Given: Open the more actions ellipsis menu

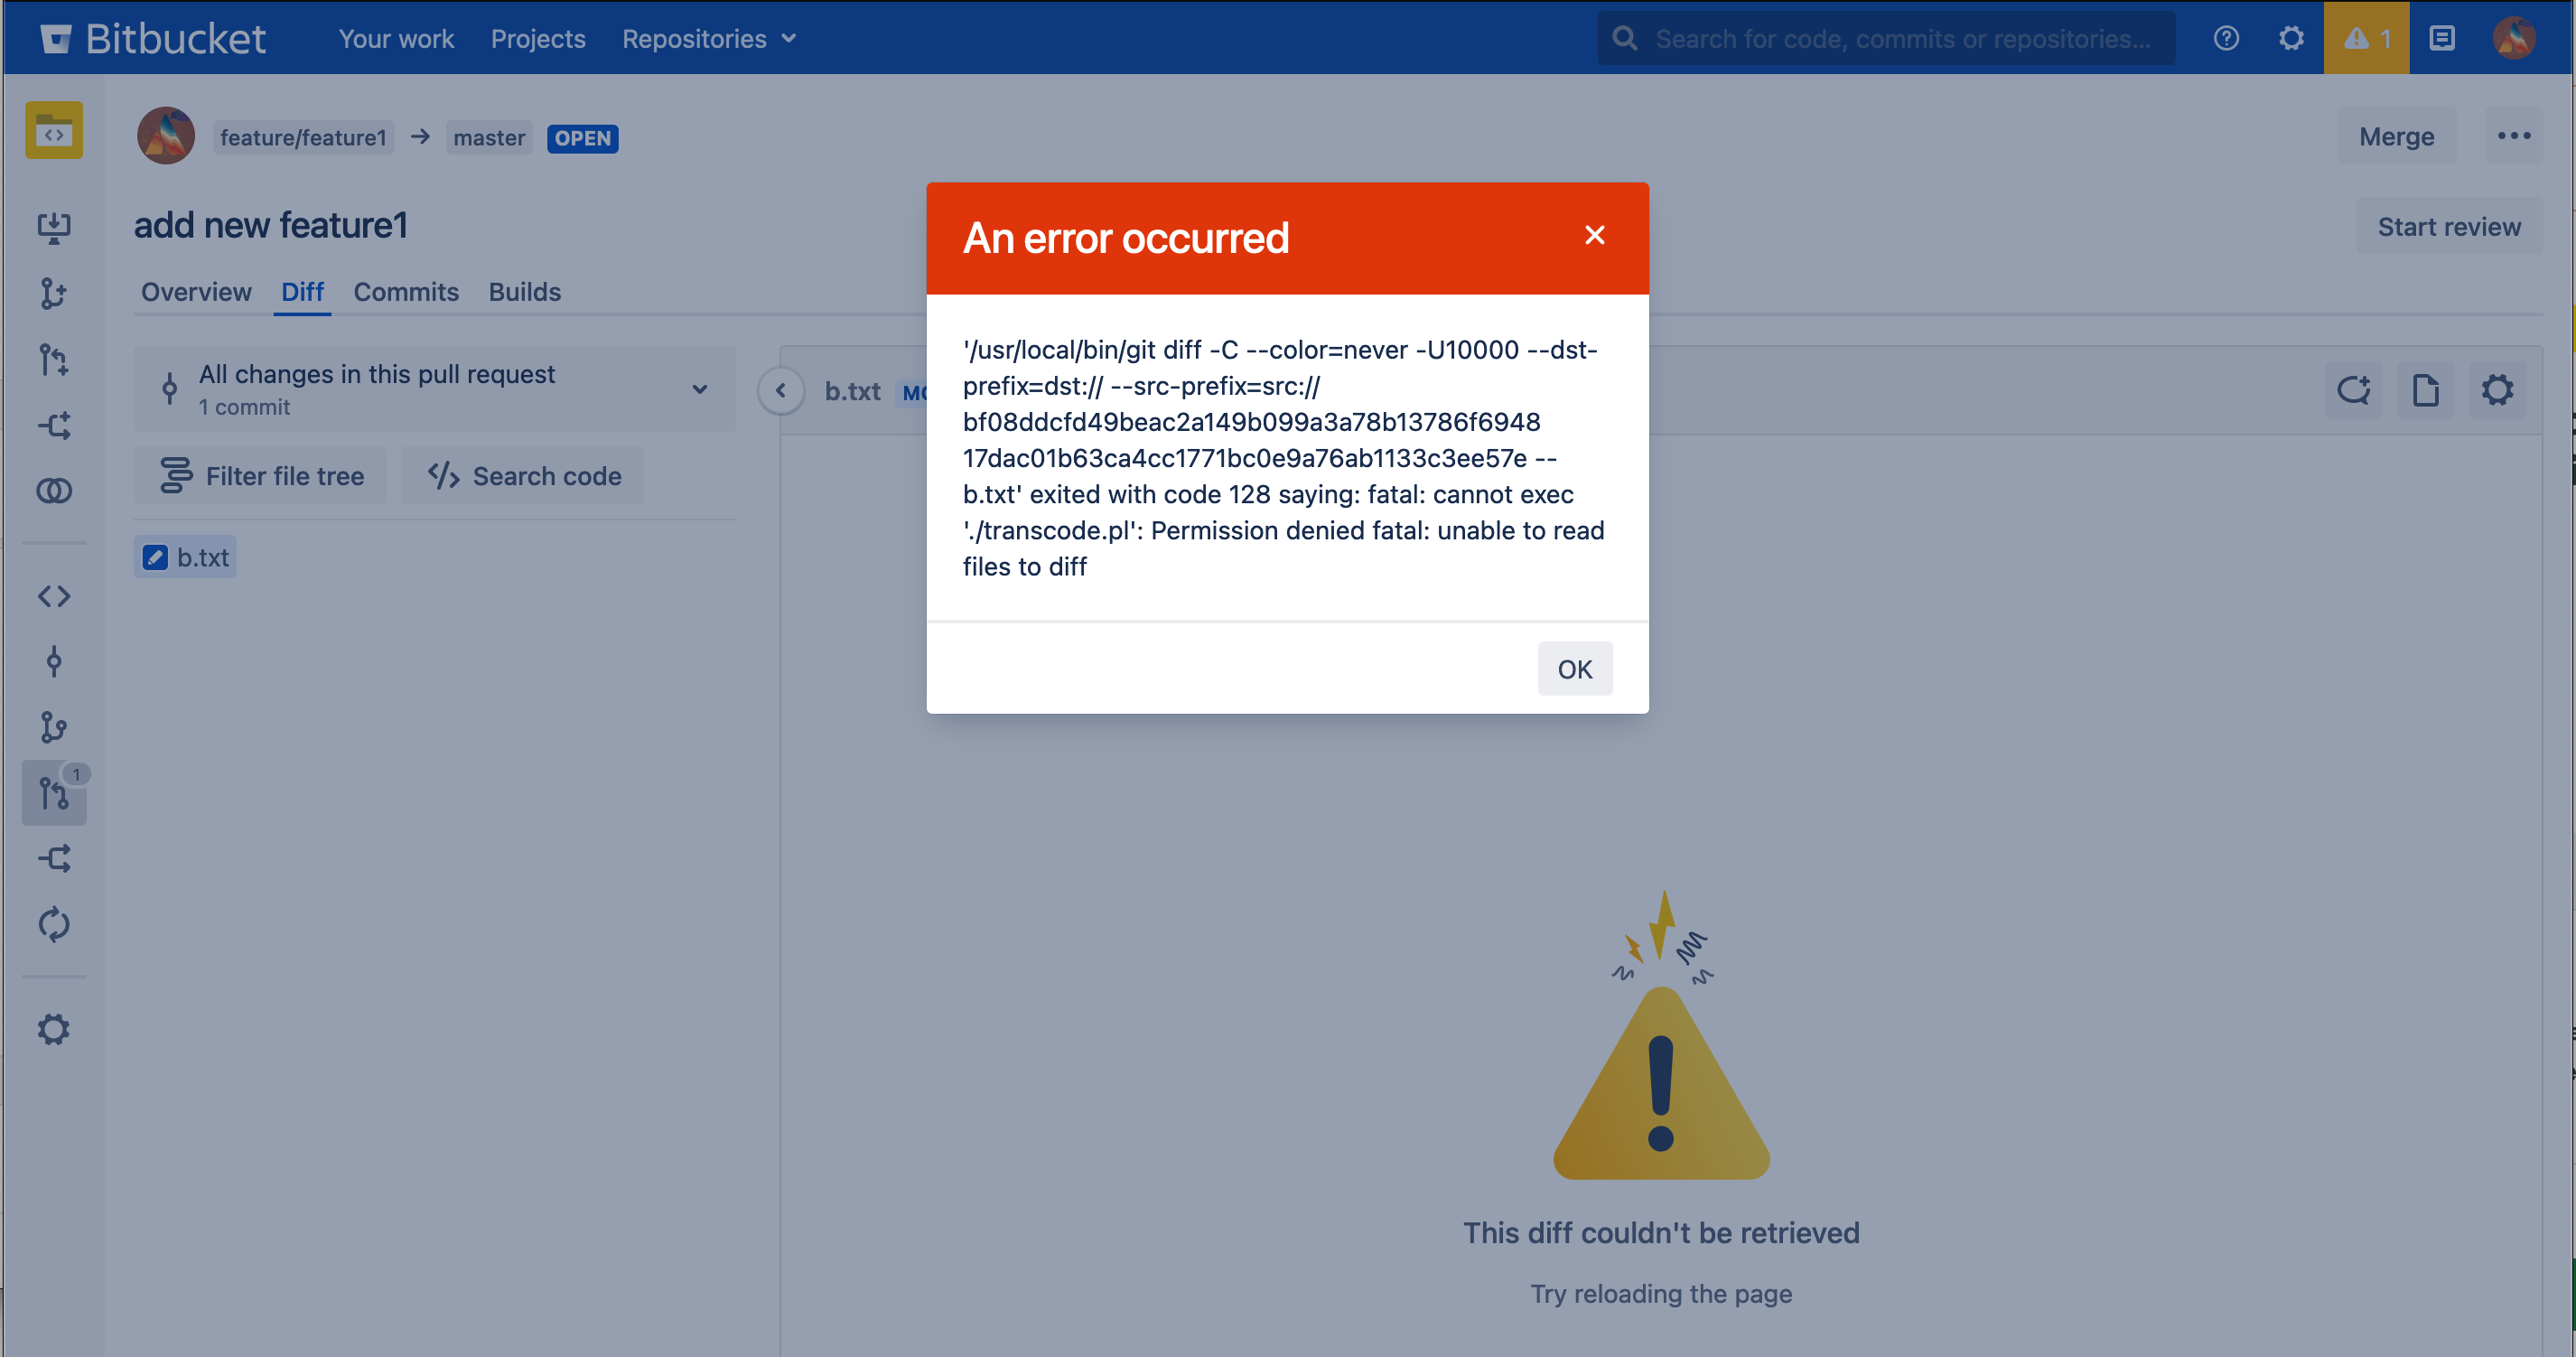Looking at the screenshot, I should pos(2513,136).
